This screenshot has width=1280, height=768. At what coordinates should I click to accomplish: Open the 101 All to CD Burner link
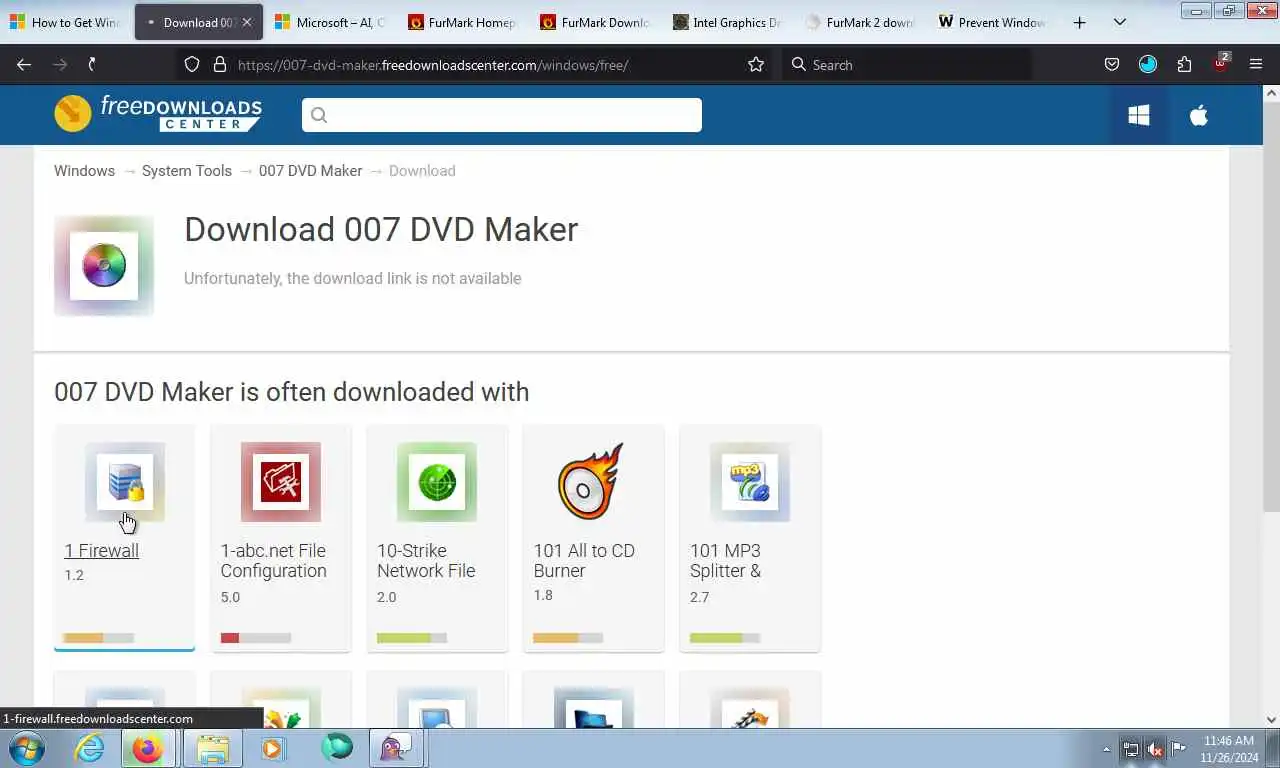[584, 560]
